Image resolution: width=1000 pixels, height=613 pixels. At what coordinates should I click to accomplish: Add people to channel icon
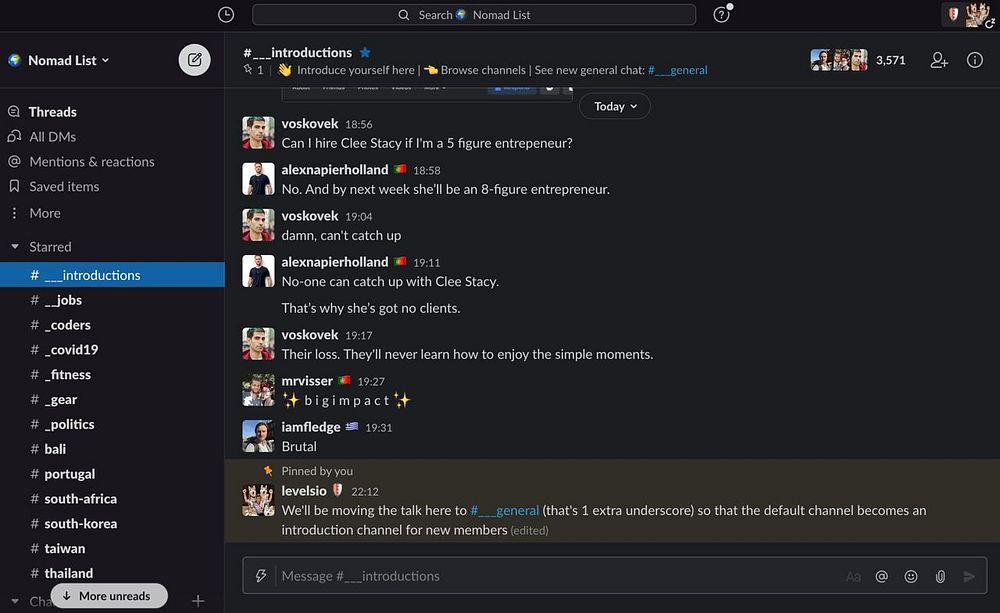pyautogui.click(x=939, y=60)
